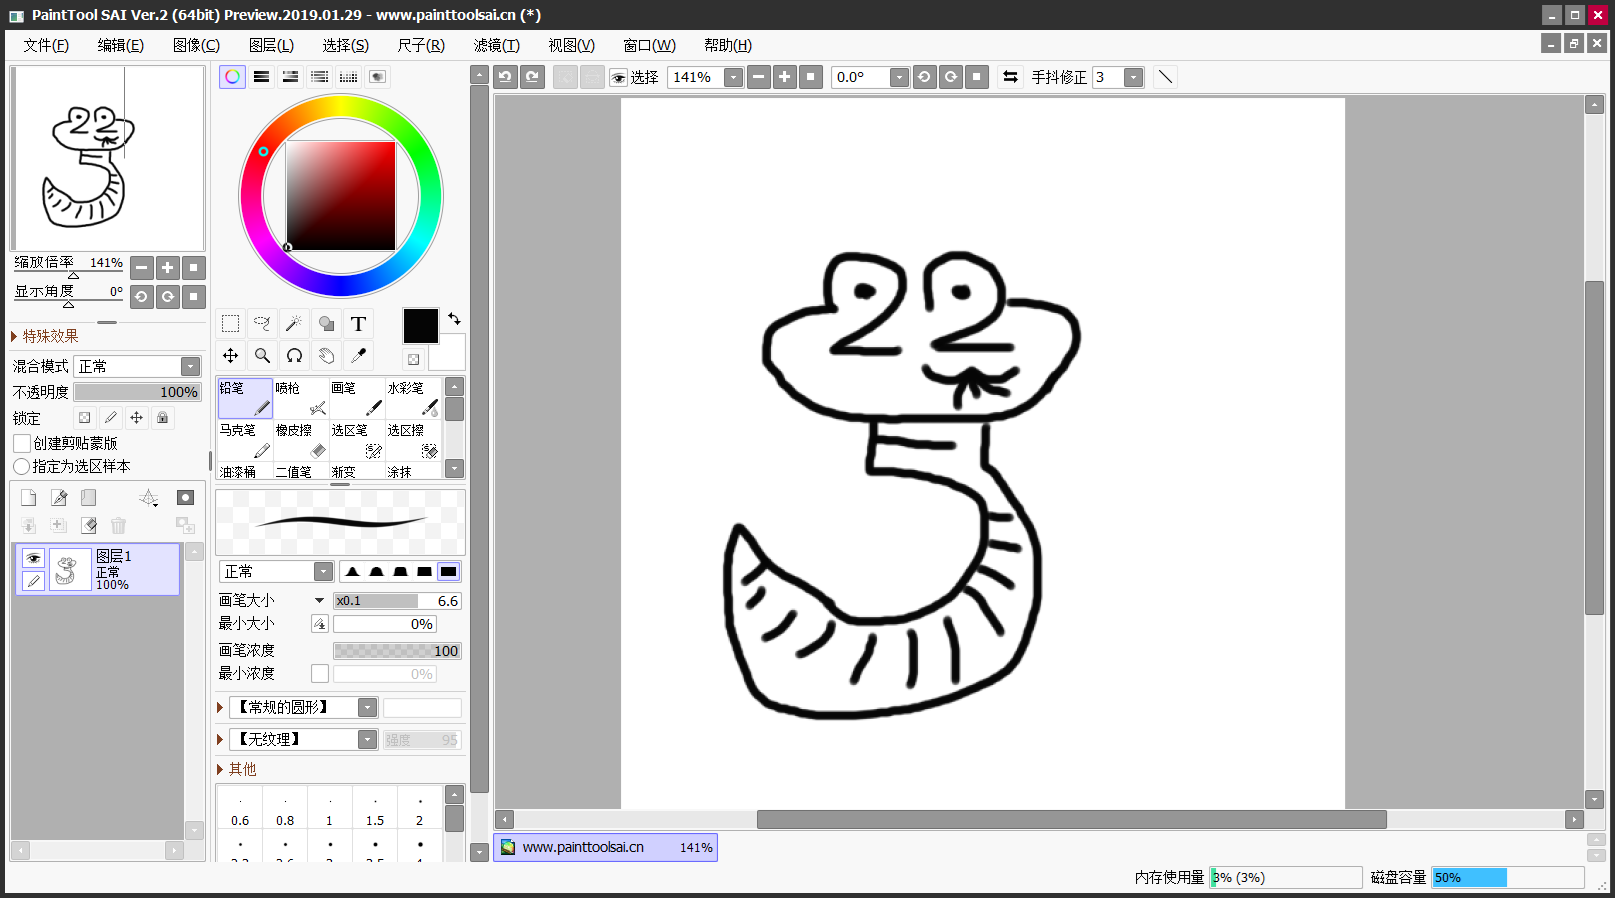Create a new linework pen layer
1615x898 pixels.
[59, 498]
